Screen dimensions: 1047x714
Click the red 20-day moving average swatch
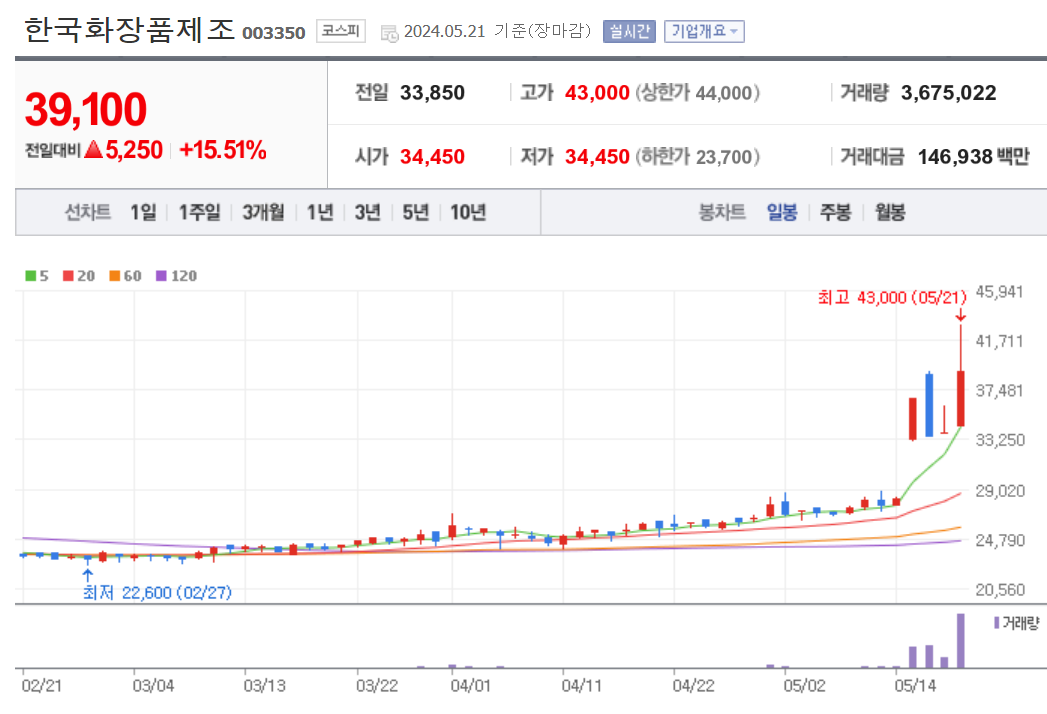(68, 276)
